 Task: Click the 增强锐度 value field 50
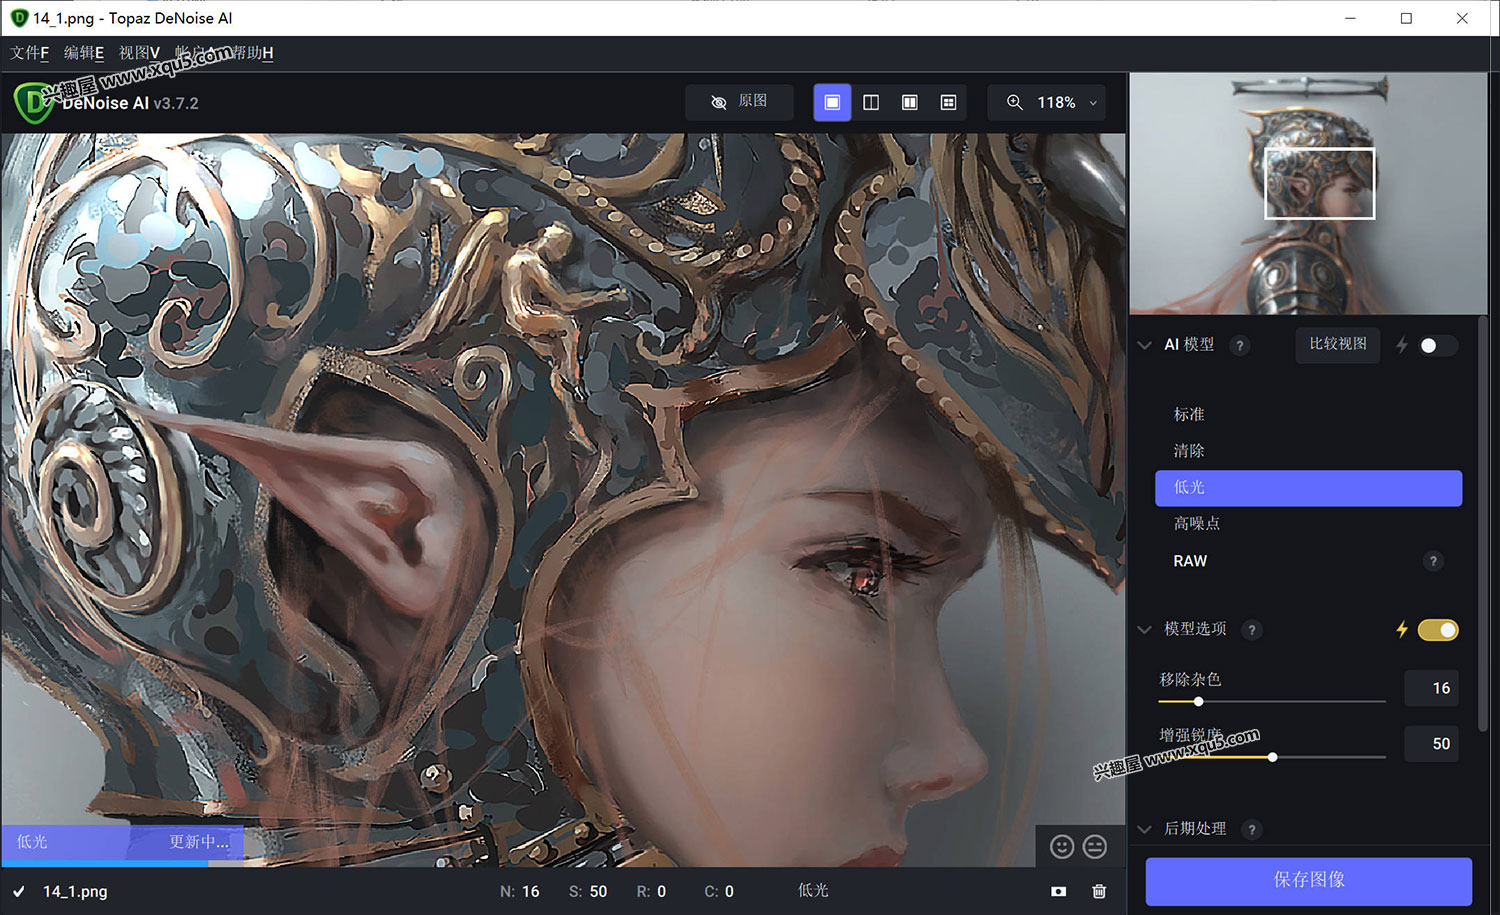point(1432,744)
